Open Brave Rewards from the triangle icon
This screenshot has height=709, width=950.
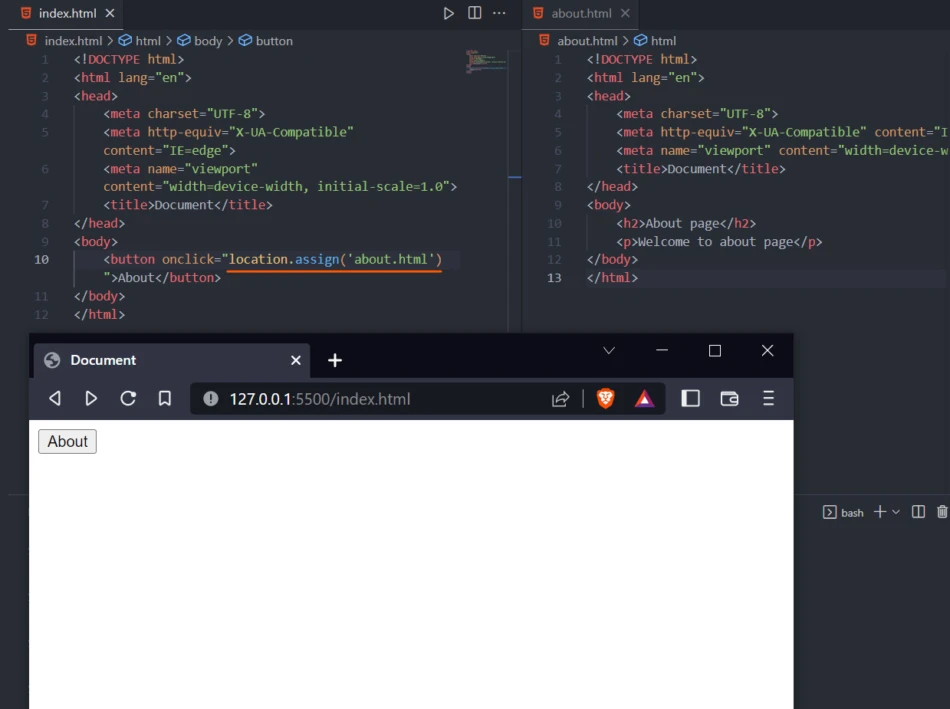point(644,397)
